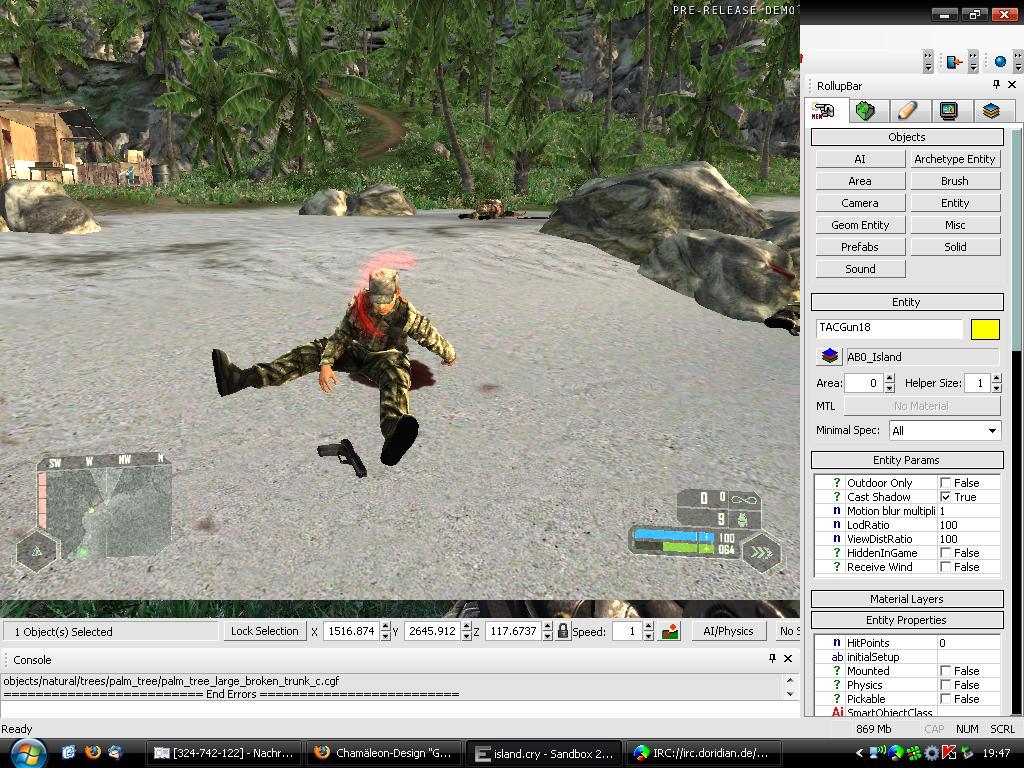Close the Console panel
The height and width of the screenshot is (768, 1024).
788,658
